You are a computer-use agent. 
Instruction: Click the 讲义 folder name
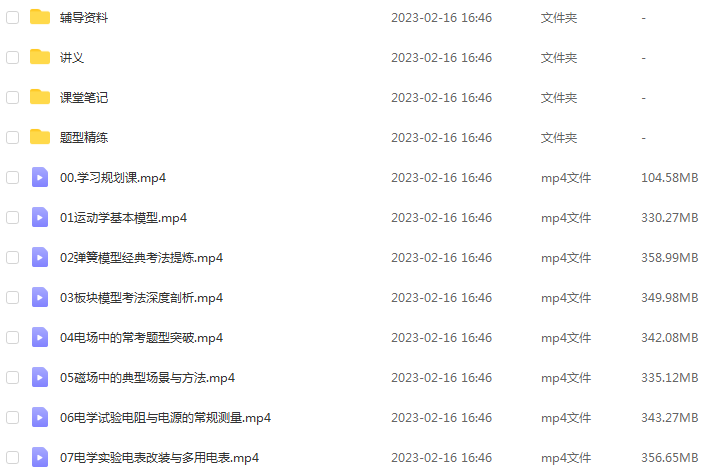coord(72,58)
